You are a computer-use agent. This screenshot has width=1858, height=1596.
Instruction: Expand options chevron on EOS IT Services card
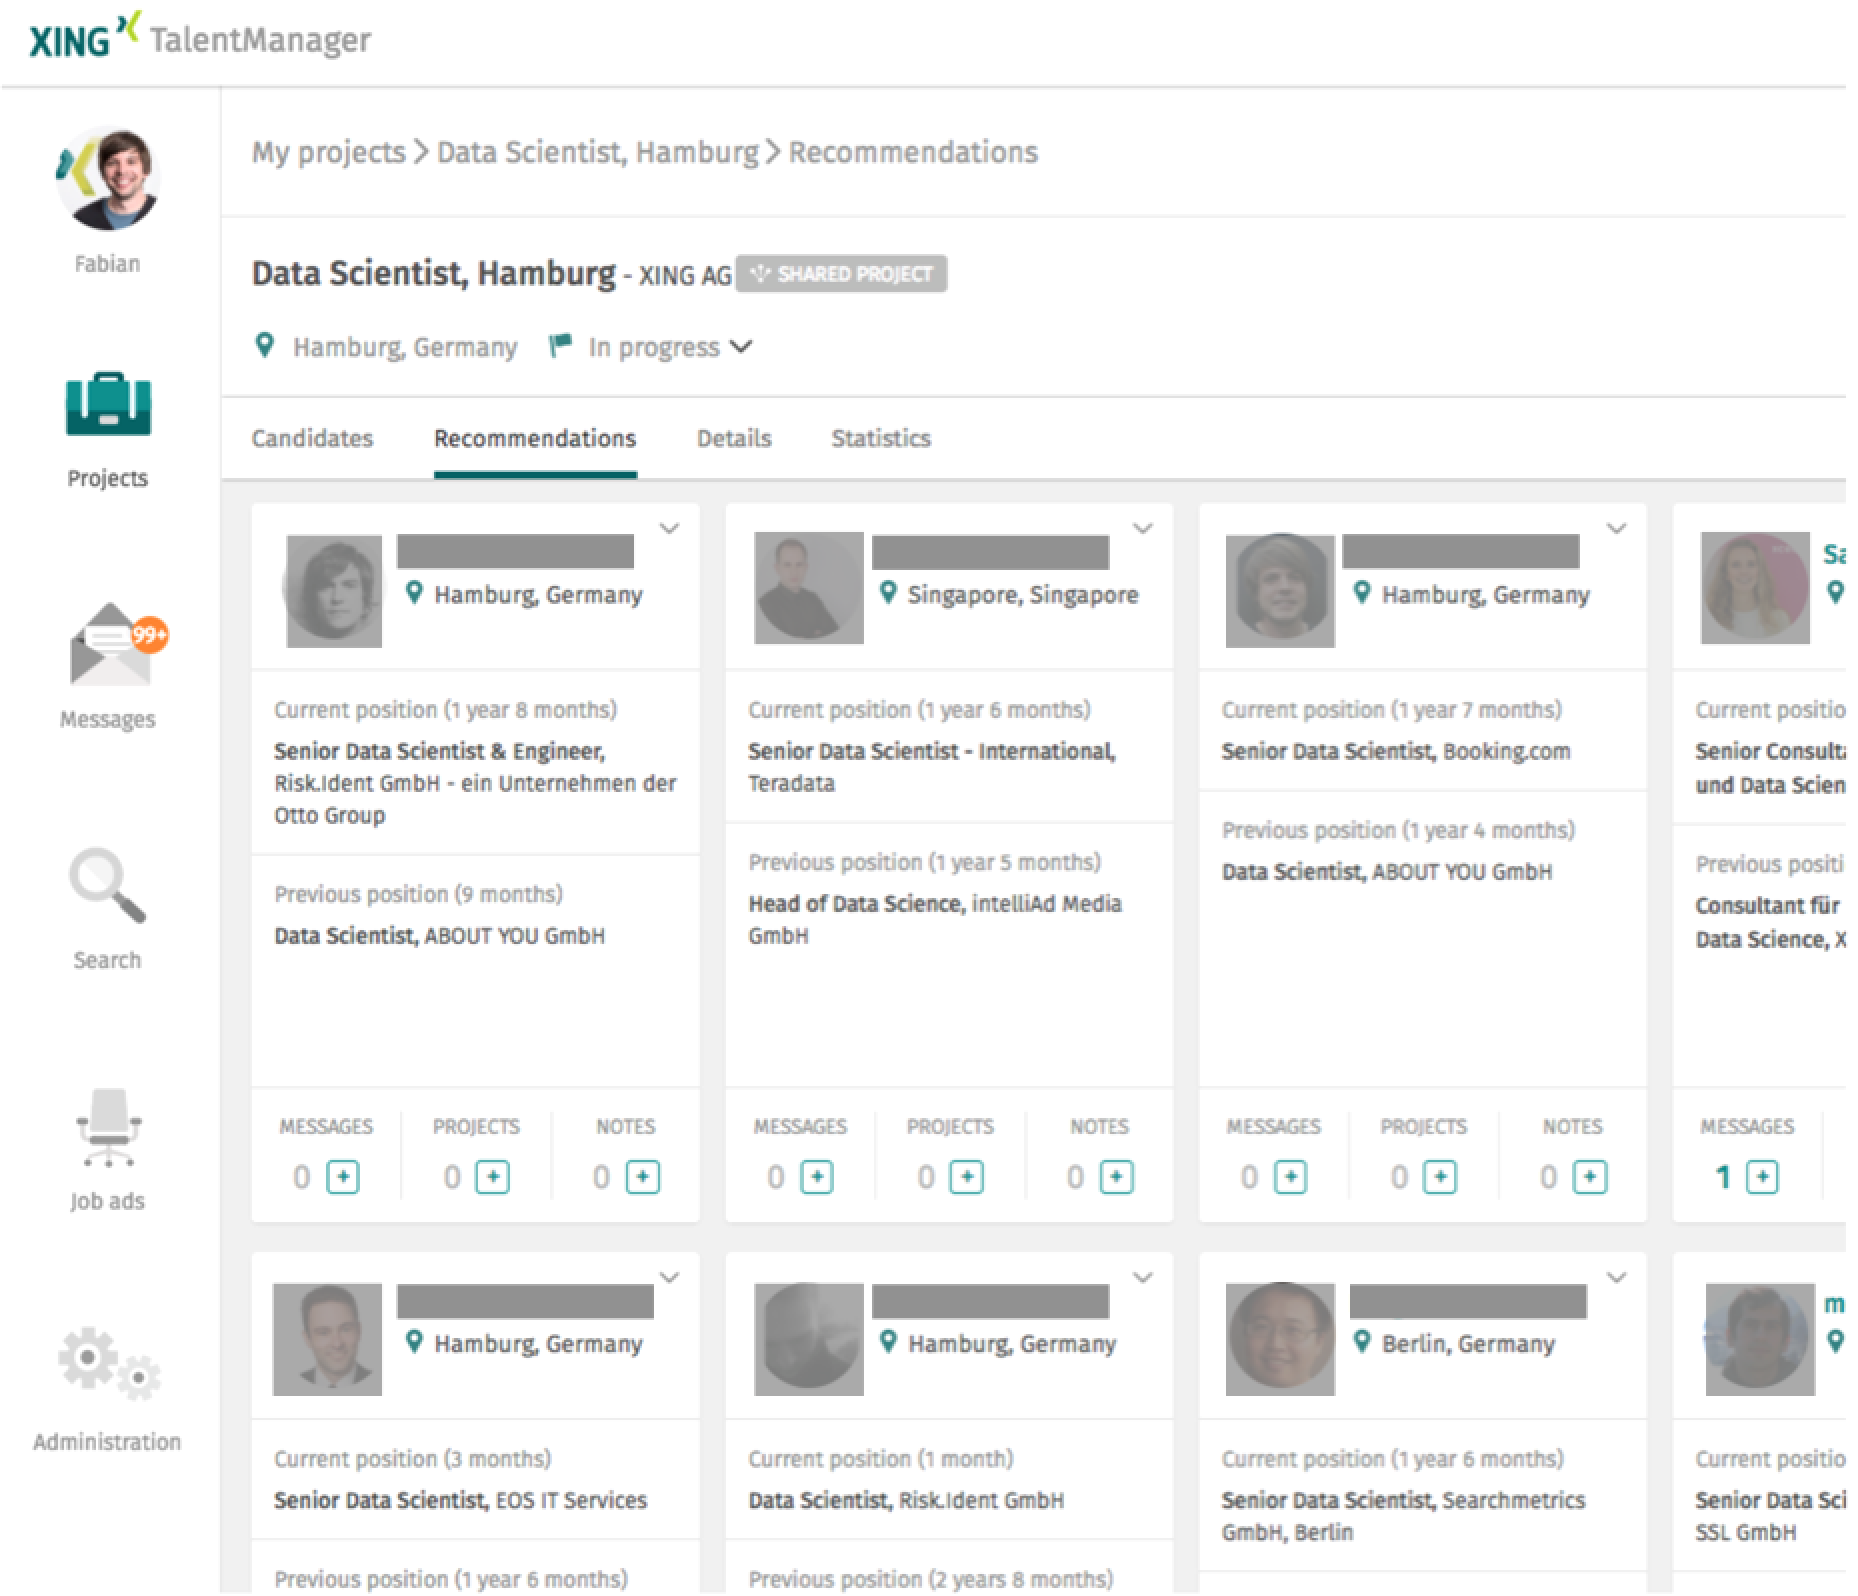pos(670,1277)
